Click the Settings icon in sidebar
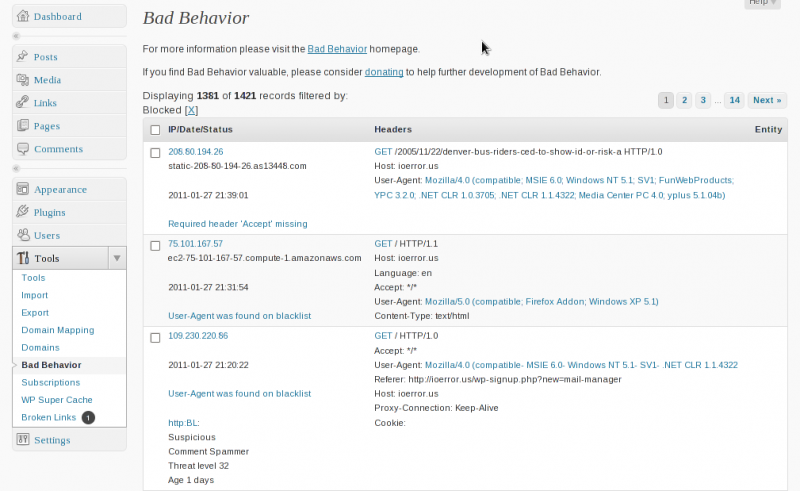The width and height of the screenshot is (800, 491). [23, 440]
